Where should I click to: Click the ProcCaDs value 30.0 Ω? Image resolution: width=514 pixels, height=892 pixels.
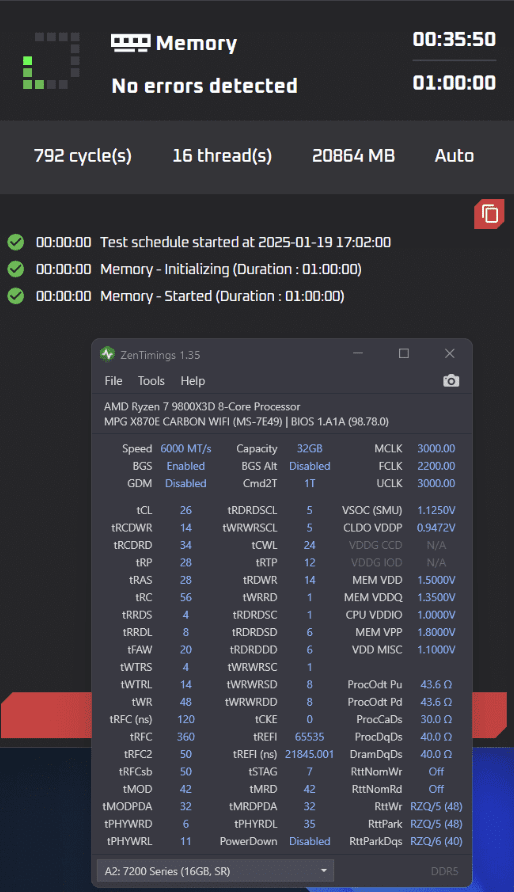point(436,720)
